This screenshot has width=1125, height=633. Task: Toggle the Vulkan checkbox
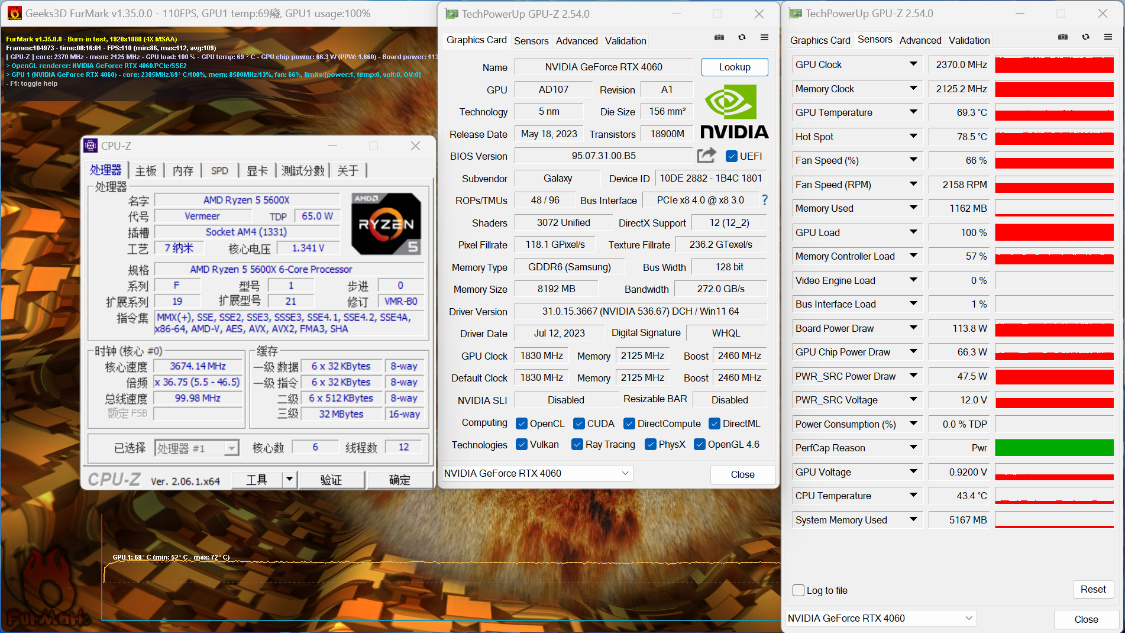click(x=522, y=444)
